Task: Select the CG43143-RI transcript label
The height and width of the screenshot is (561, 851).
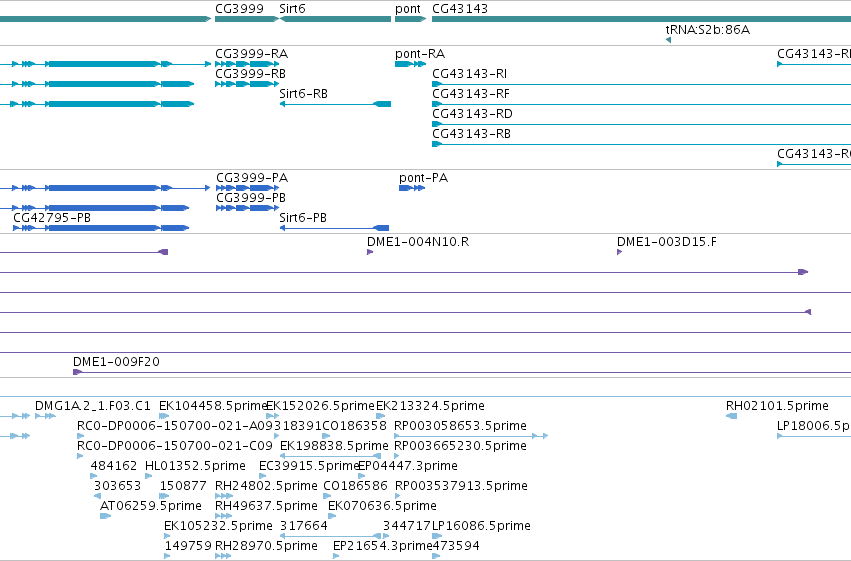Action: 469,74
